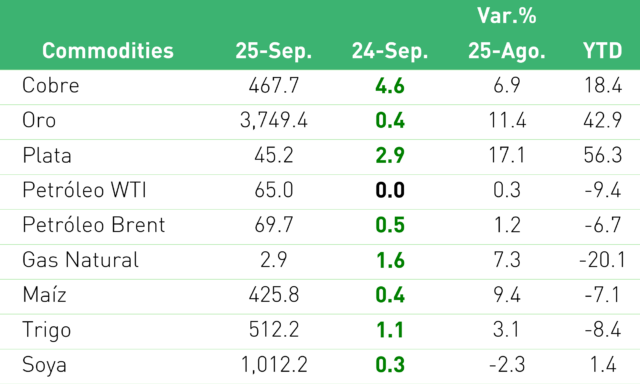The width and height of the screenshot is (640, 384).
Task: Click the Petróleo WTI row label
Action: (x=84, y=190)
